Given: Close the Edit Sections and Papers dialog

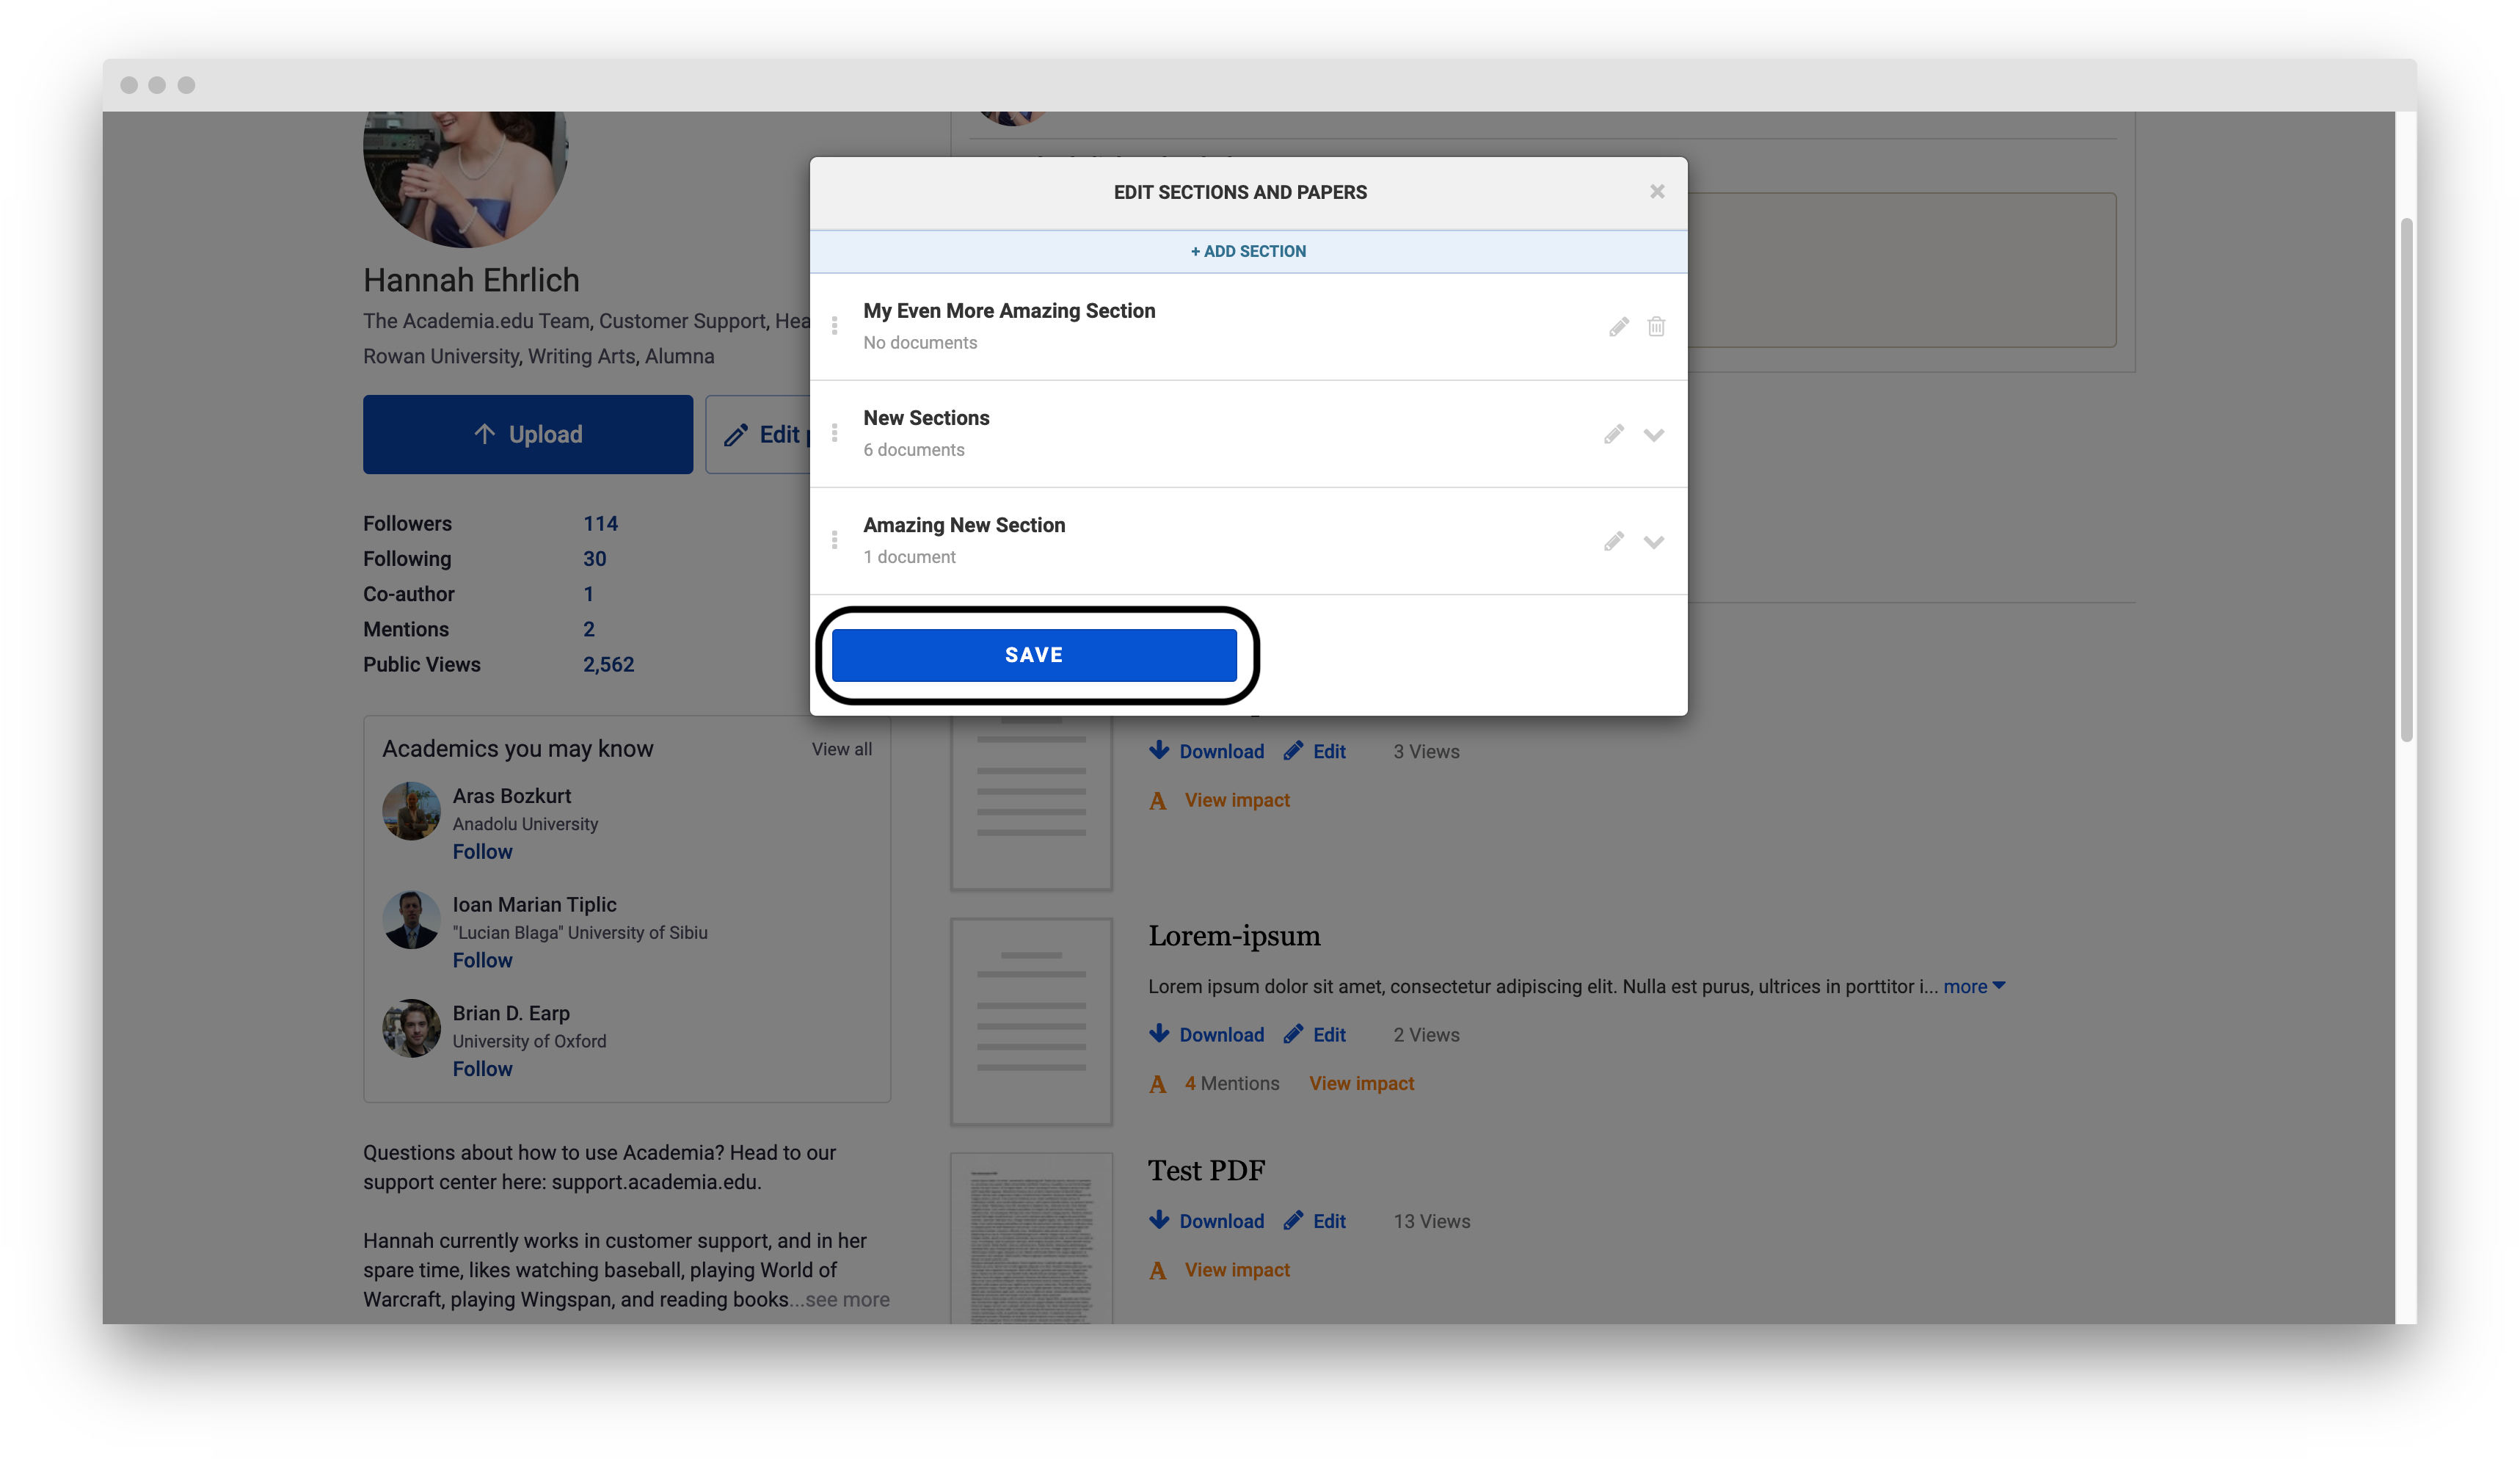Looking at the screenshot, I should coord(1657,191).
